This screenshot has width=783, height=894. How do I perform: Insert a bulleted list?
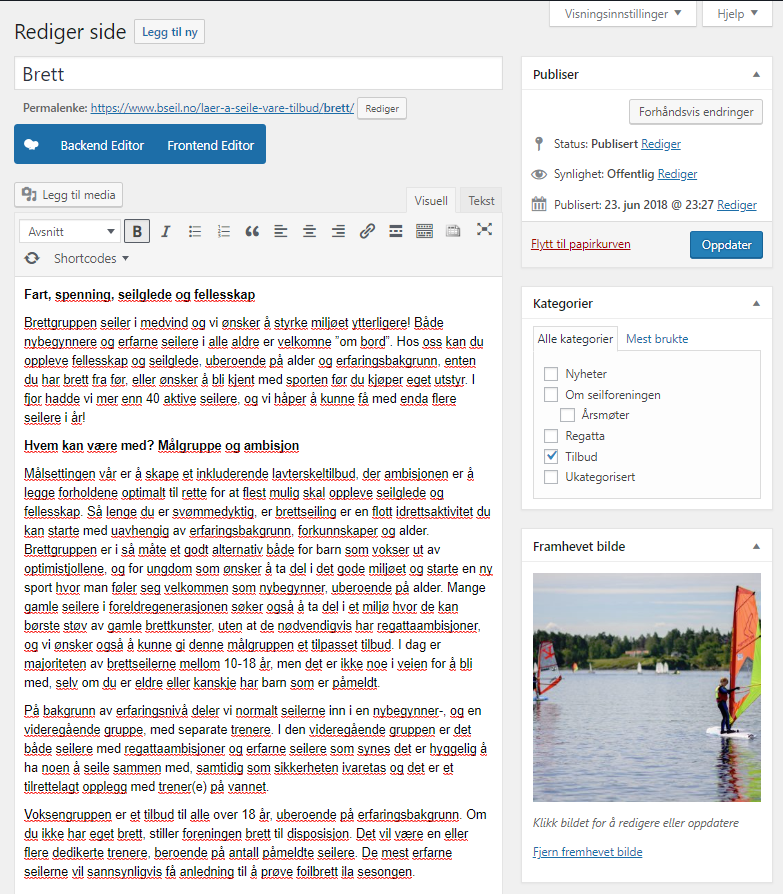pos(195,231)
